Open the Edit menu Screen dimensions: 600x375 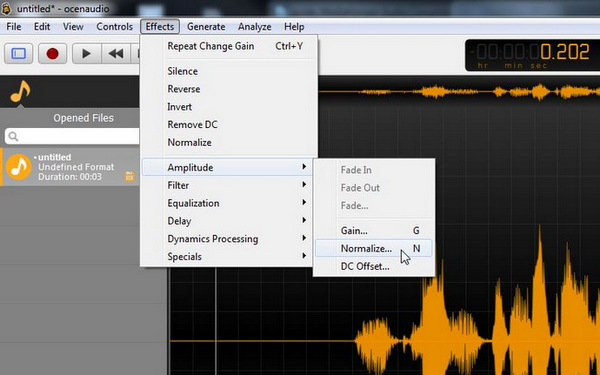point(42,27)
